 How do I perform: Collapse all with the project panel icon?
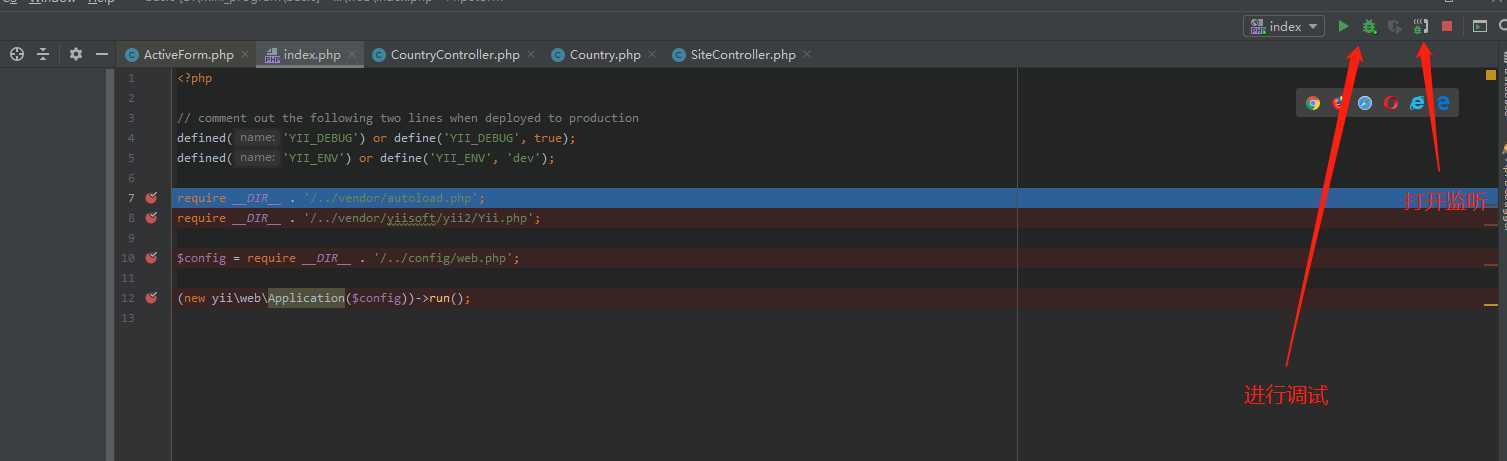click(43, 54)
